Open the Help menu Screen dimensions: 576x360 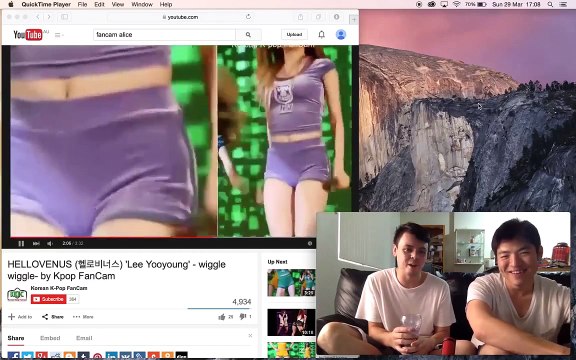click(x=166, y=4)
